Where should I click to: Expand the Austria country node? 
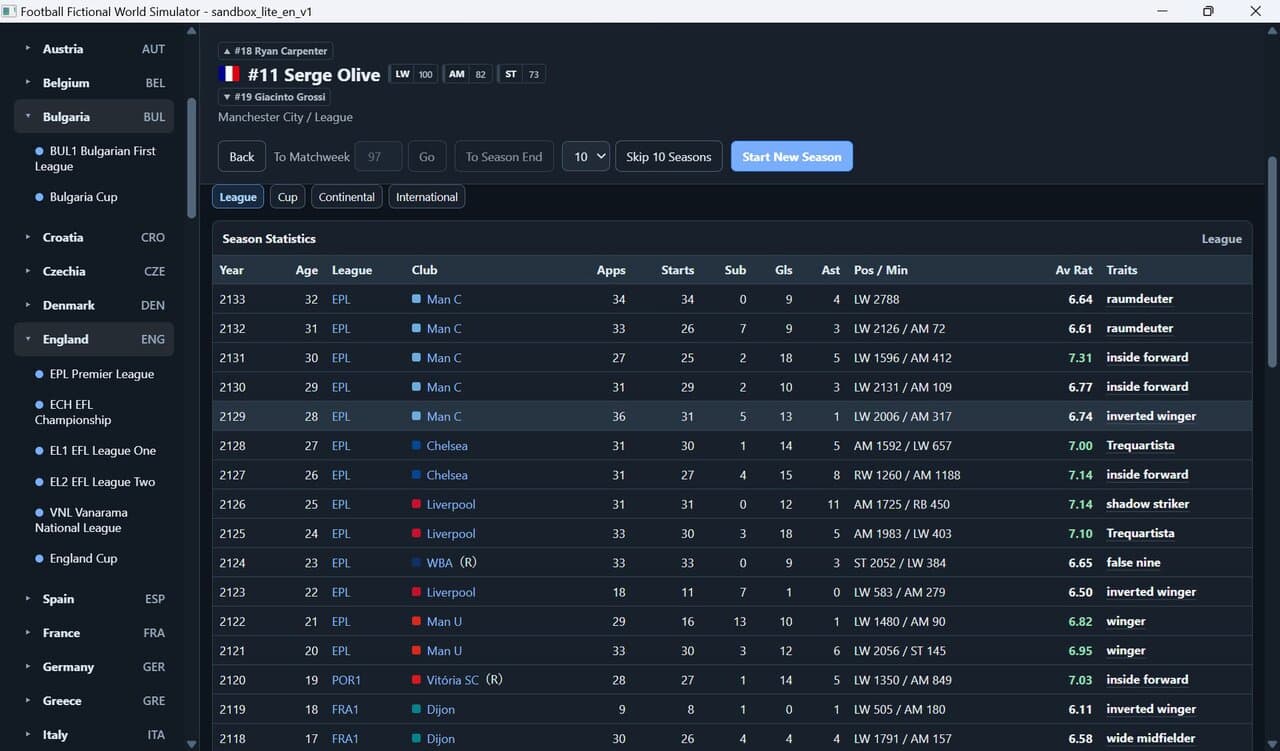pos(28,49)
